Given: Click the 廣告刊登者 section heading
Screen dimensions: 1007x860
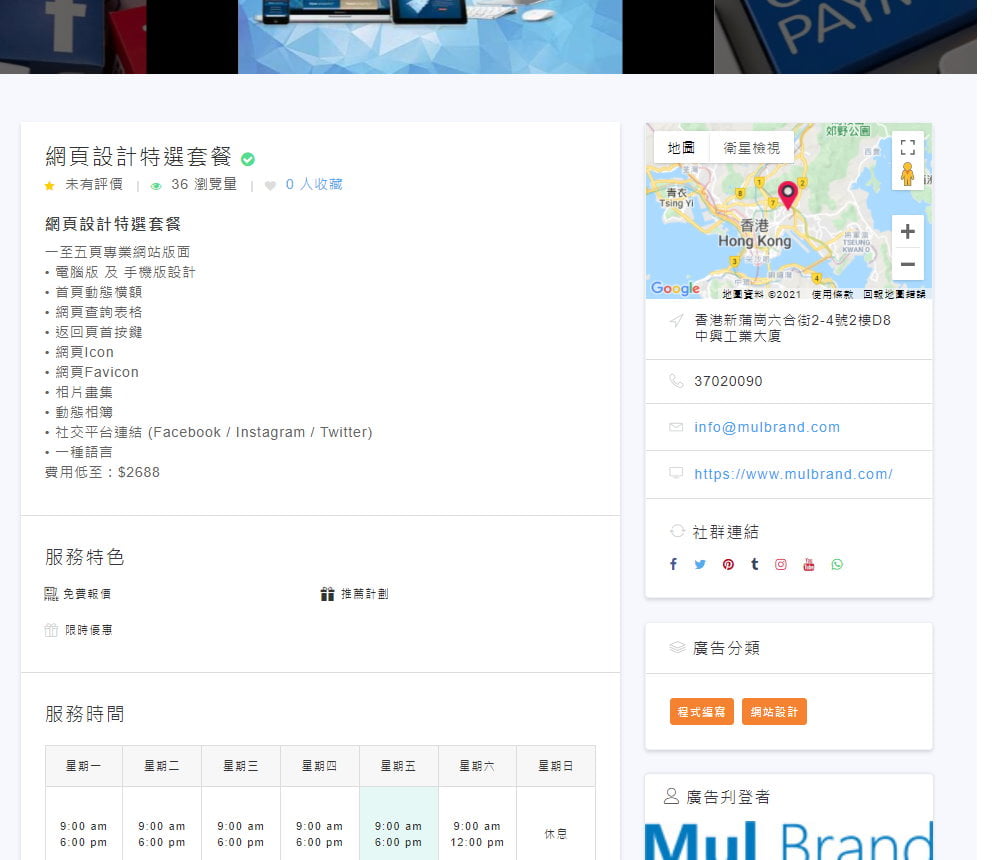Looking at the screenshot, I should [x=728, y=797].
